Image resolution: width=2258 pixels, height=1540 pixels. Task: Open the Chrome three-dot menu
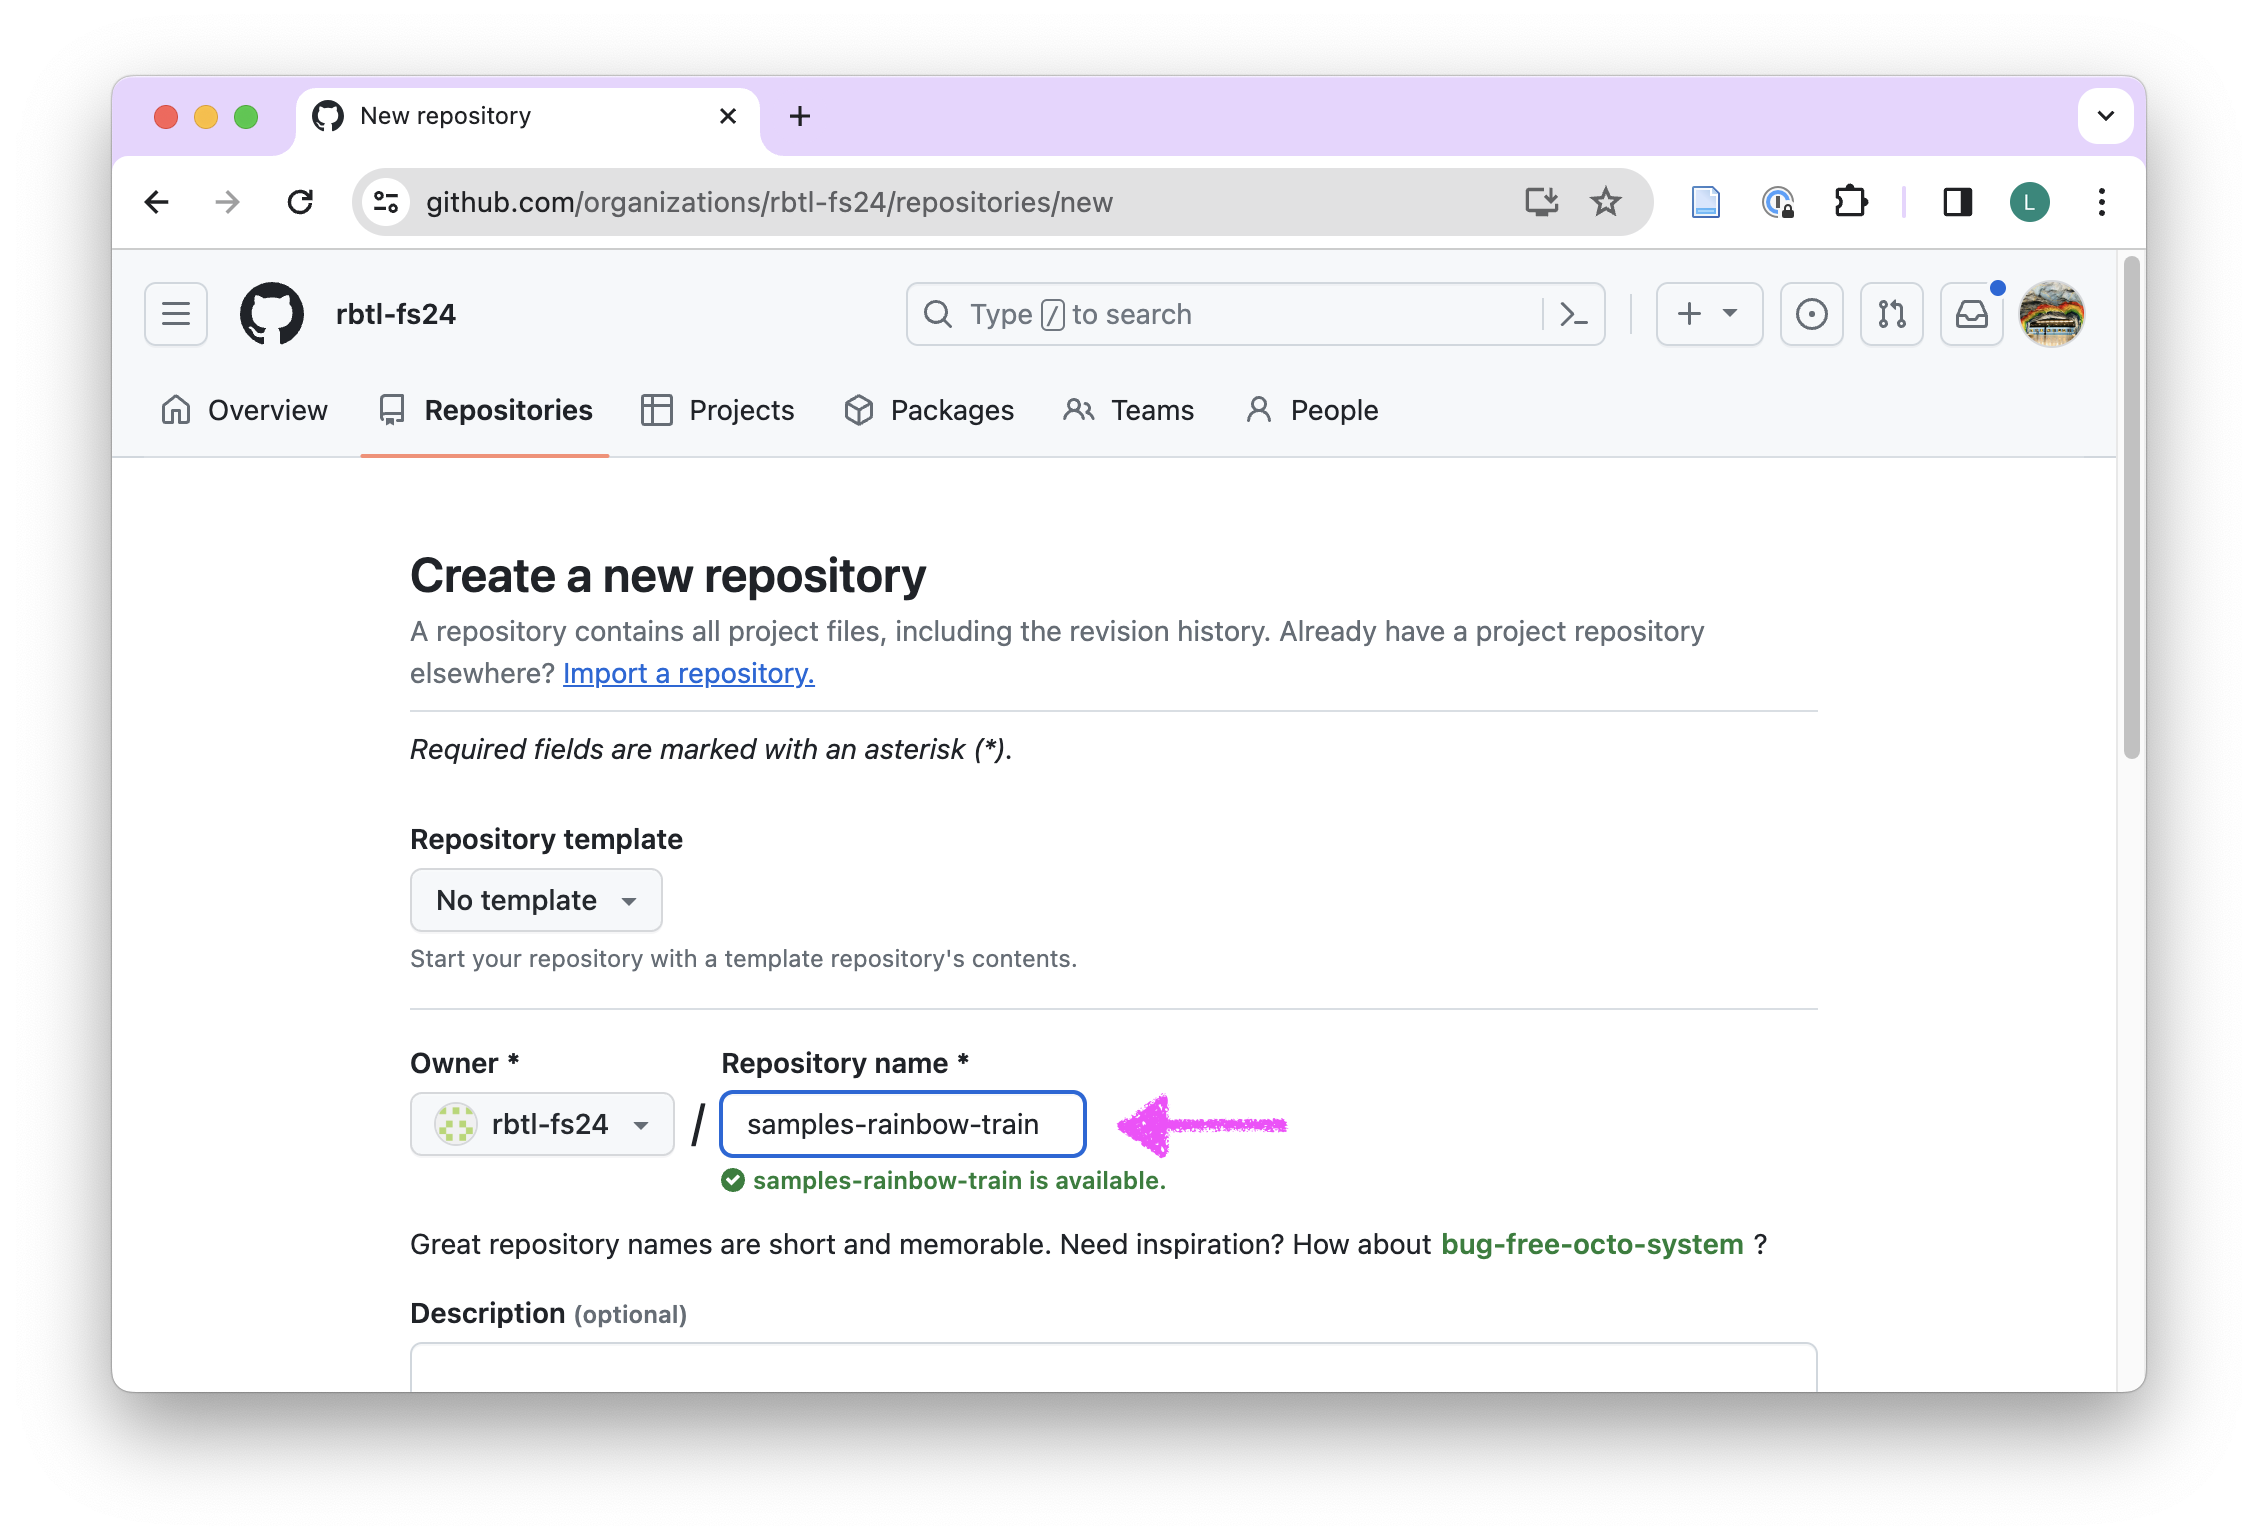(x=2102, y=202)
